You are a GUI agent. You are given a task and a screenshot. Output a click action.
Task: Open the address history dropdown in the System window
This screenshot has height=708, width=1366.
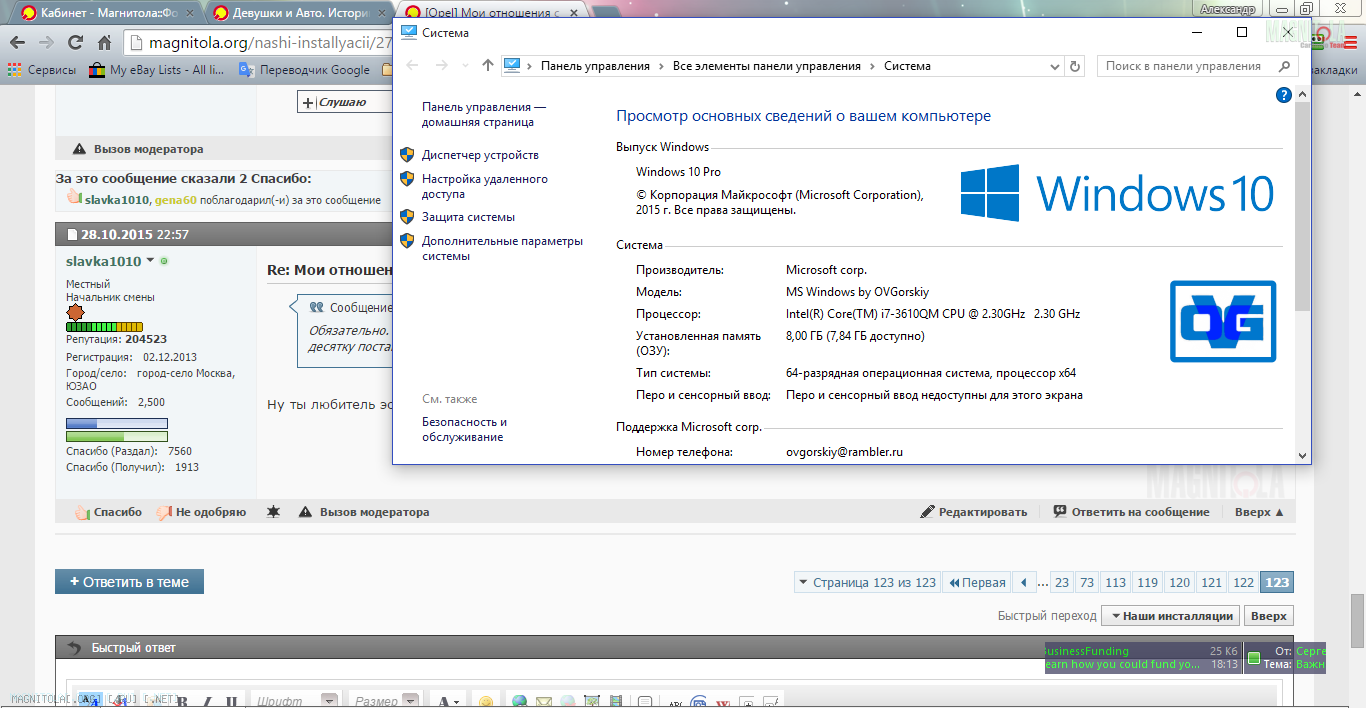(1054, 66)
